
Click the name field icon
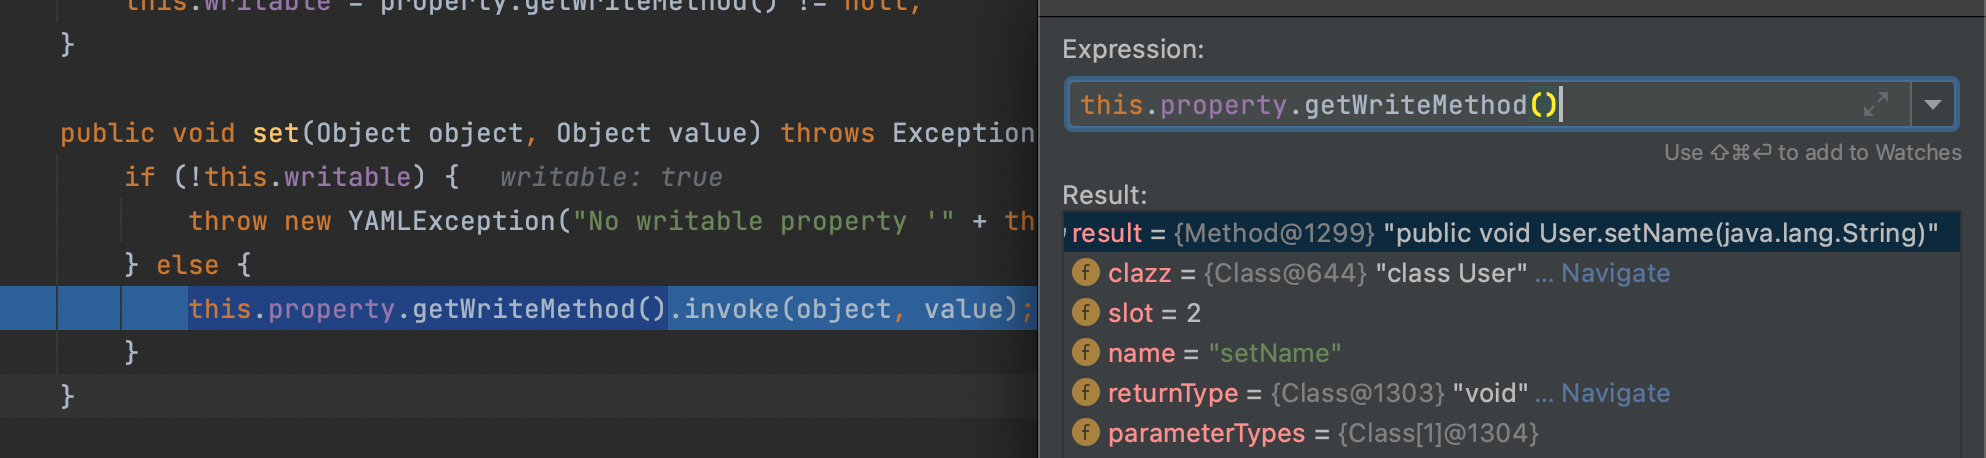pos(1085,353)
